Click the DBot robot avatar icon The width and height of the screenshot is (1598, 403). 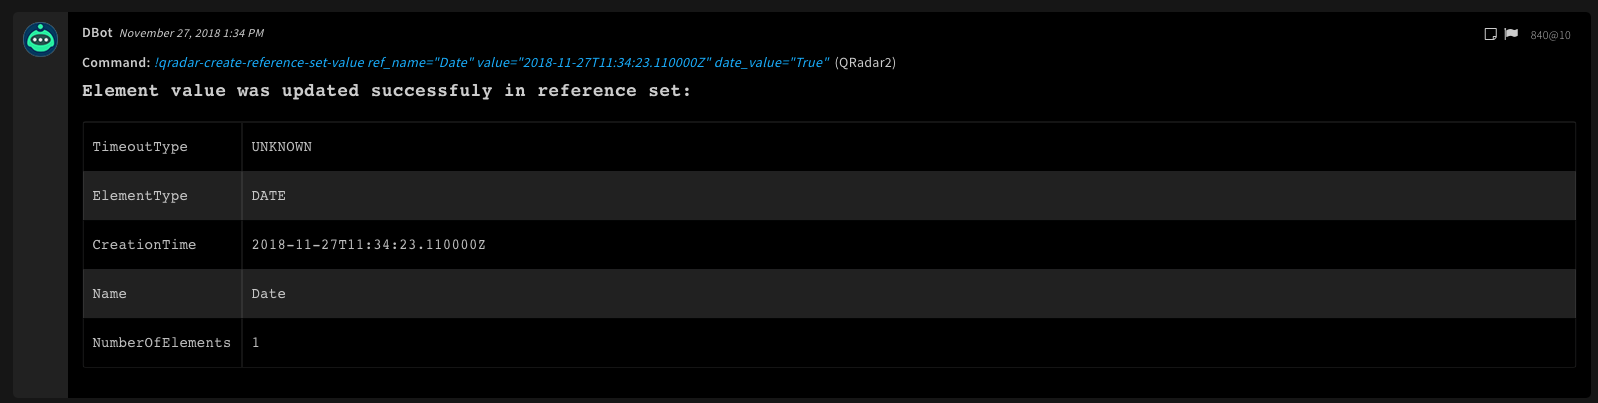(40, 39)
